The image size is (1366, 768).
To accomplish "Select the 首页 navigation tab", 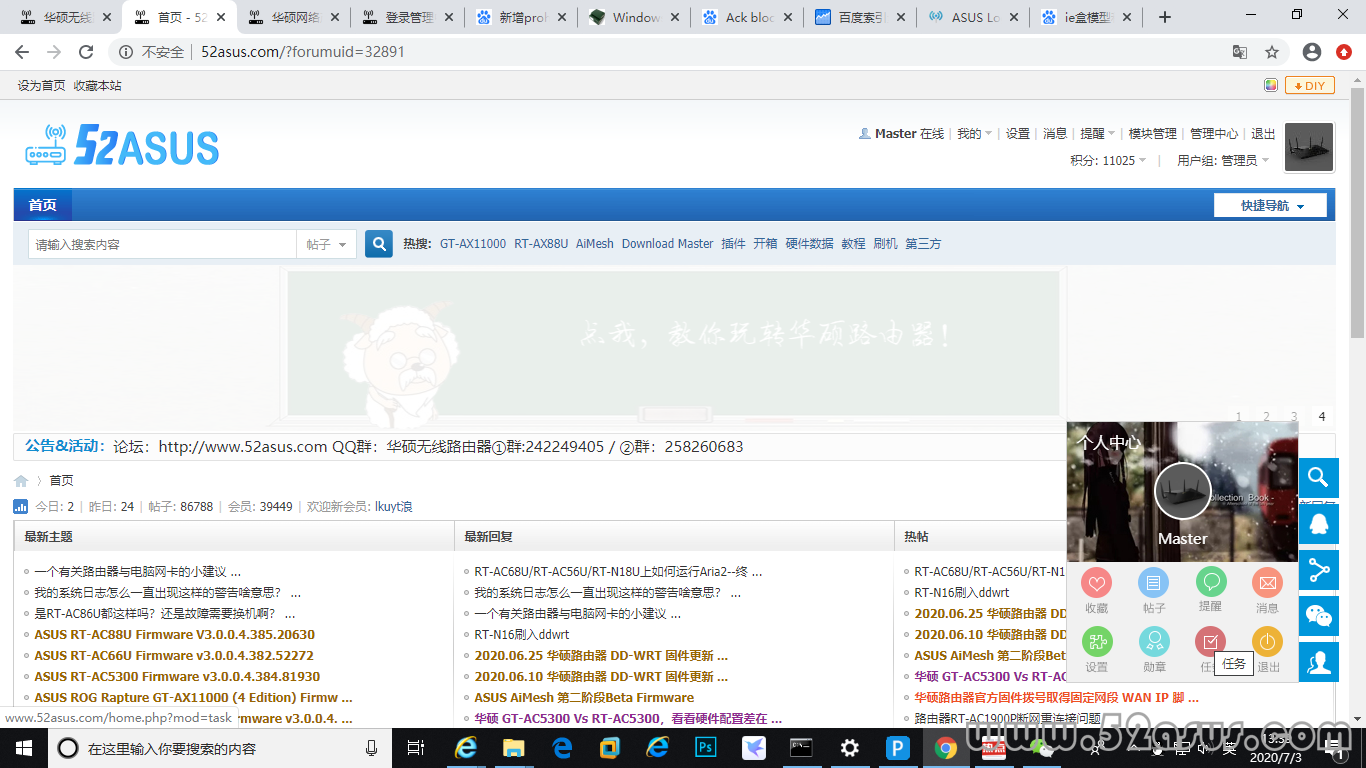I will pos(43,205).
